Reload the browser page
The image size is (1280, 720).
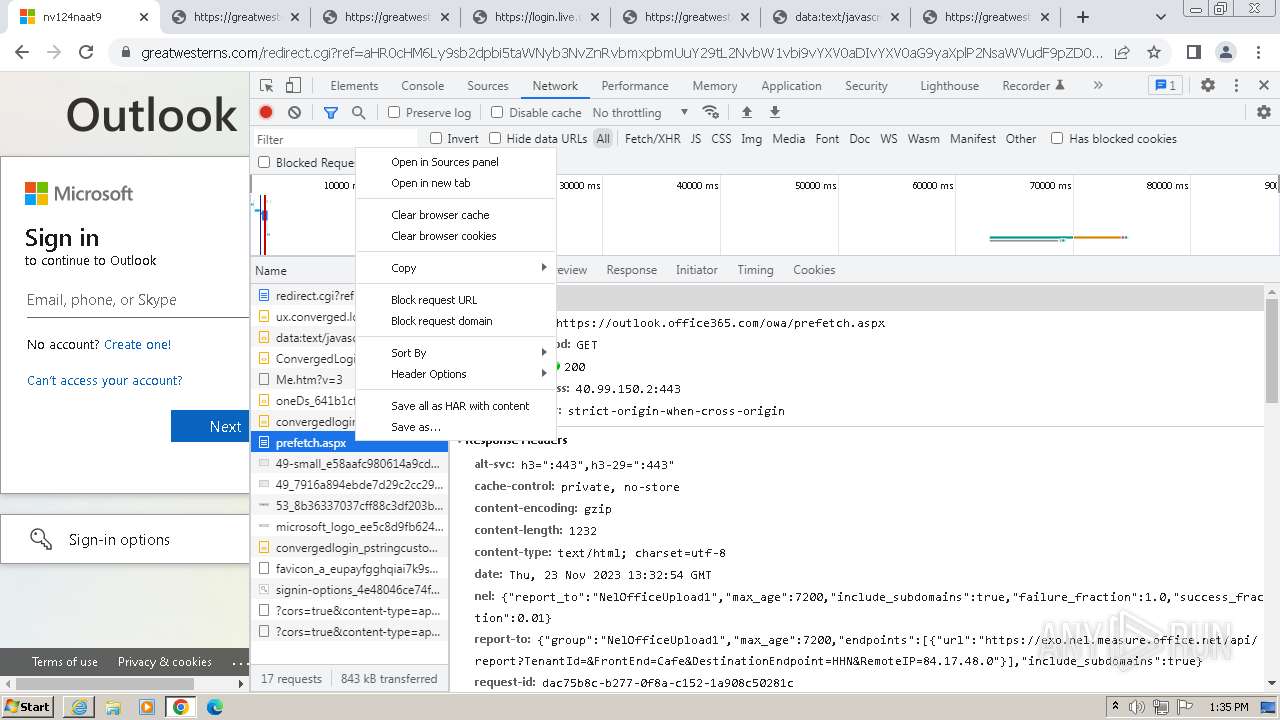click(x=86, y=53)
